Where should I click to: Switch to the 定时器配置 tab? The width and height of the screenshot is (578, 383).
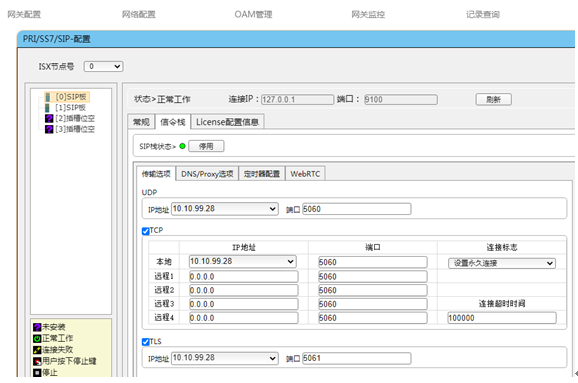tap(262, 174)
